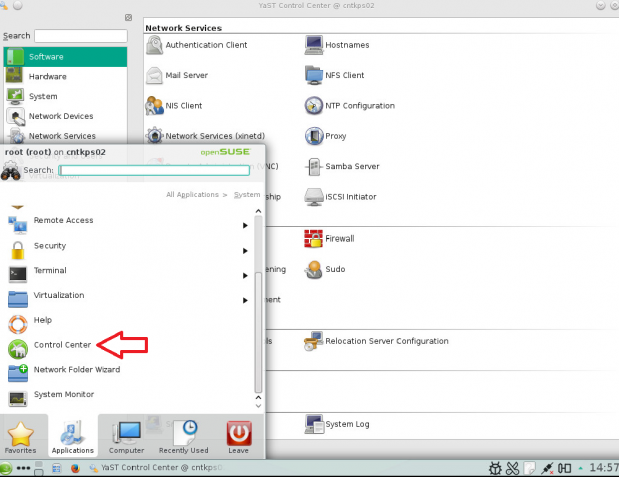Open the iSCSI Initiator icon
This screenshot has width=619, height=477.
314,197
